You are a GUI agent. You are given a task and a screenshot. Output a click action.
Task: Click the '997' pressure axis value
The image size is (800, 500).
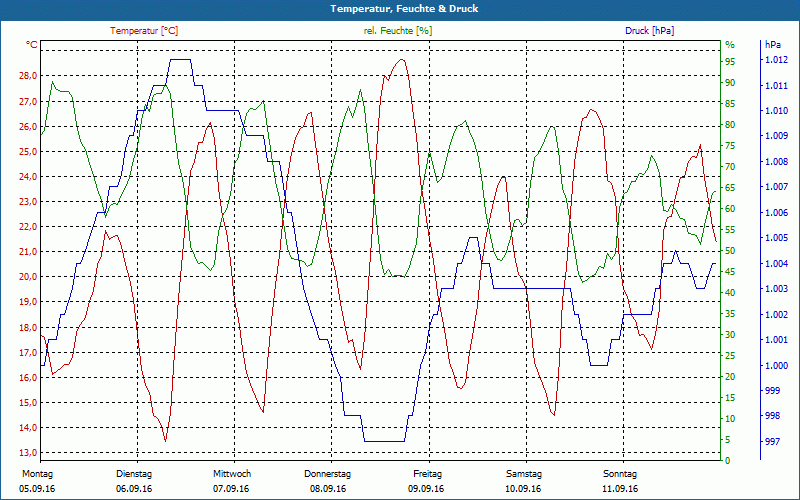772,442
